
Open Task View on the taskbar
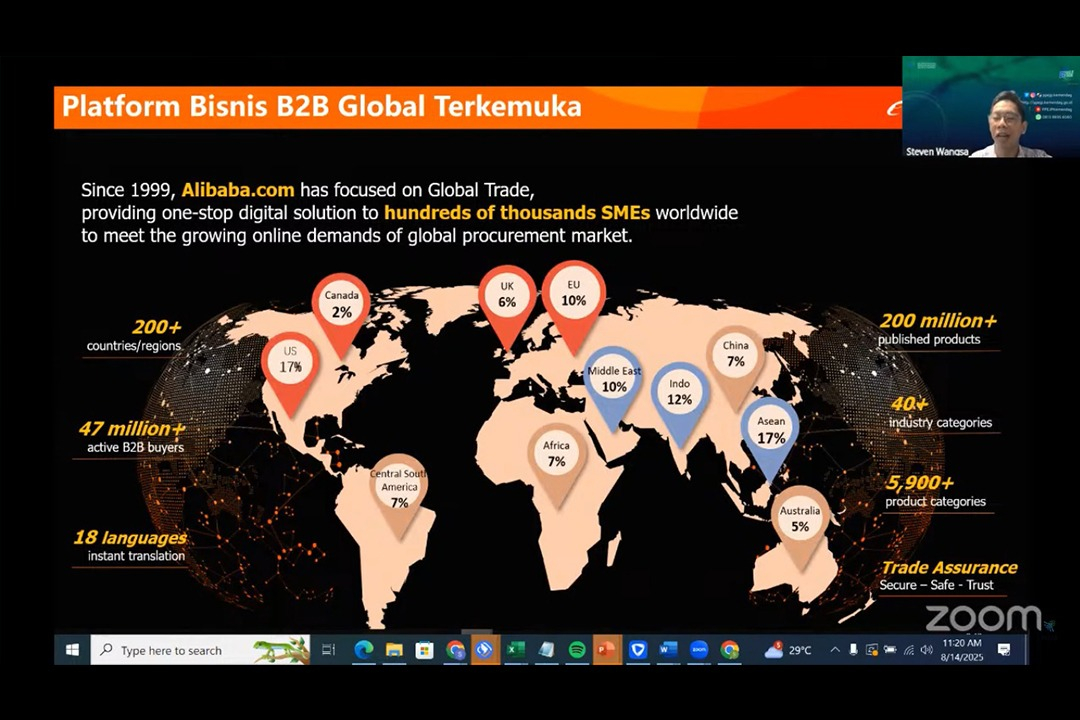(329, 650)
